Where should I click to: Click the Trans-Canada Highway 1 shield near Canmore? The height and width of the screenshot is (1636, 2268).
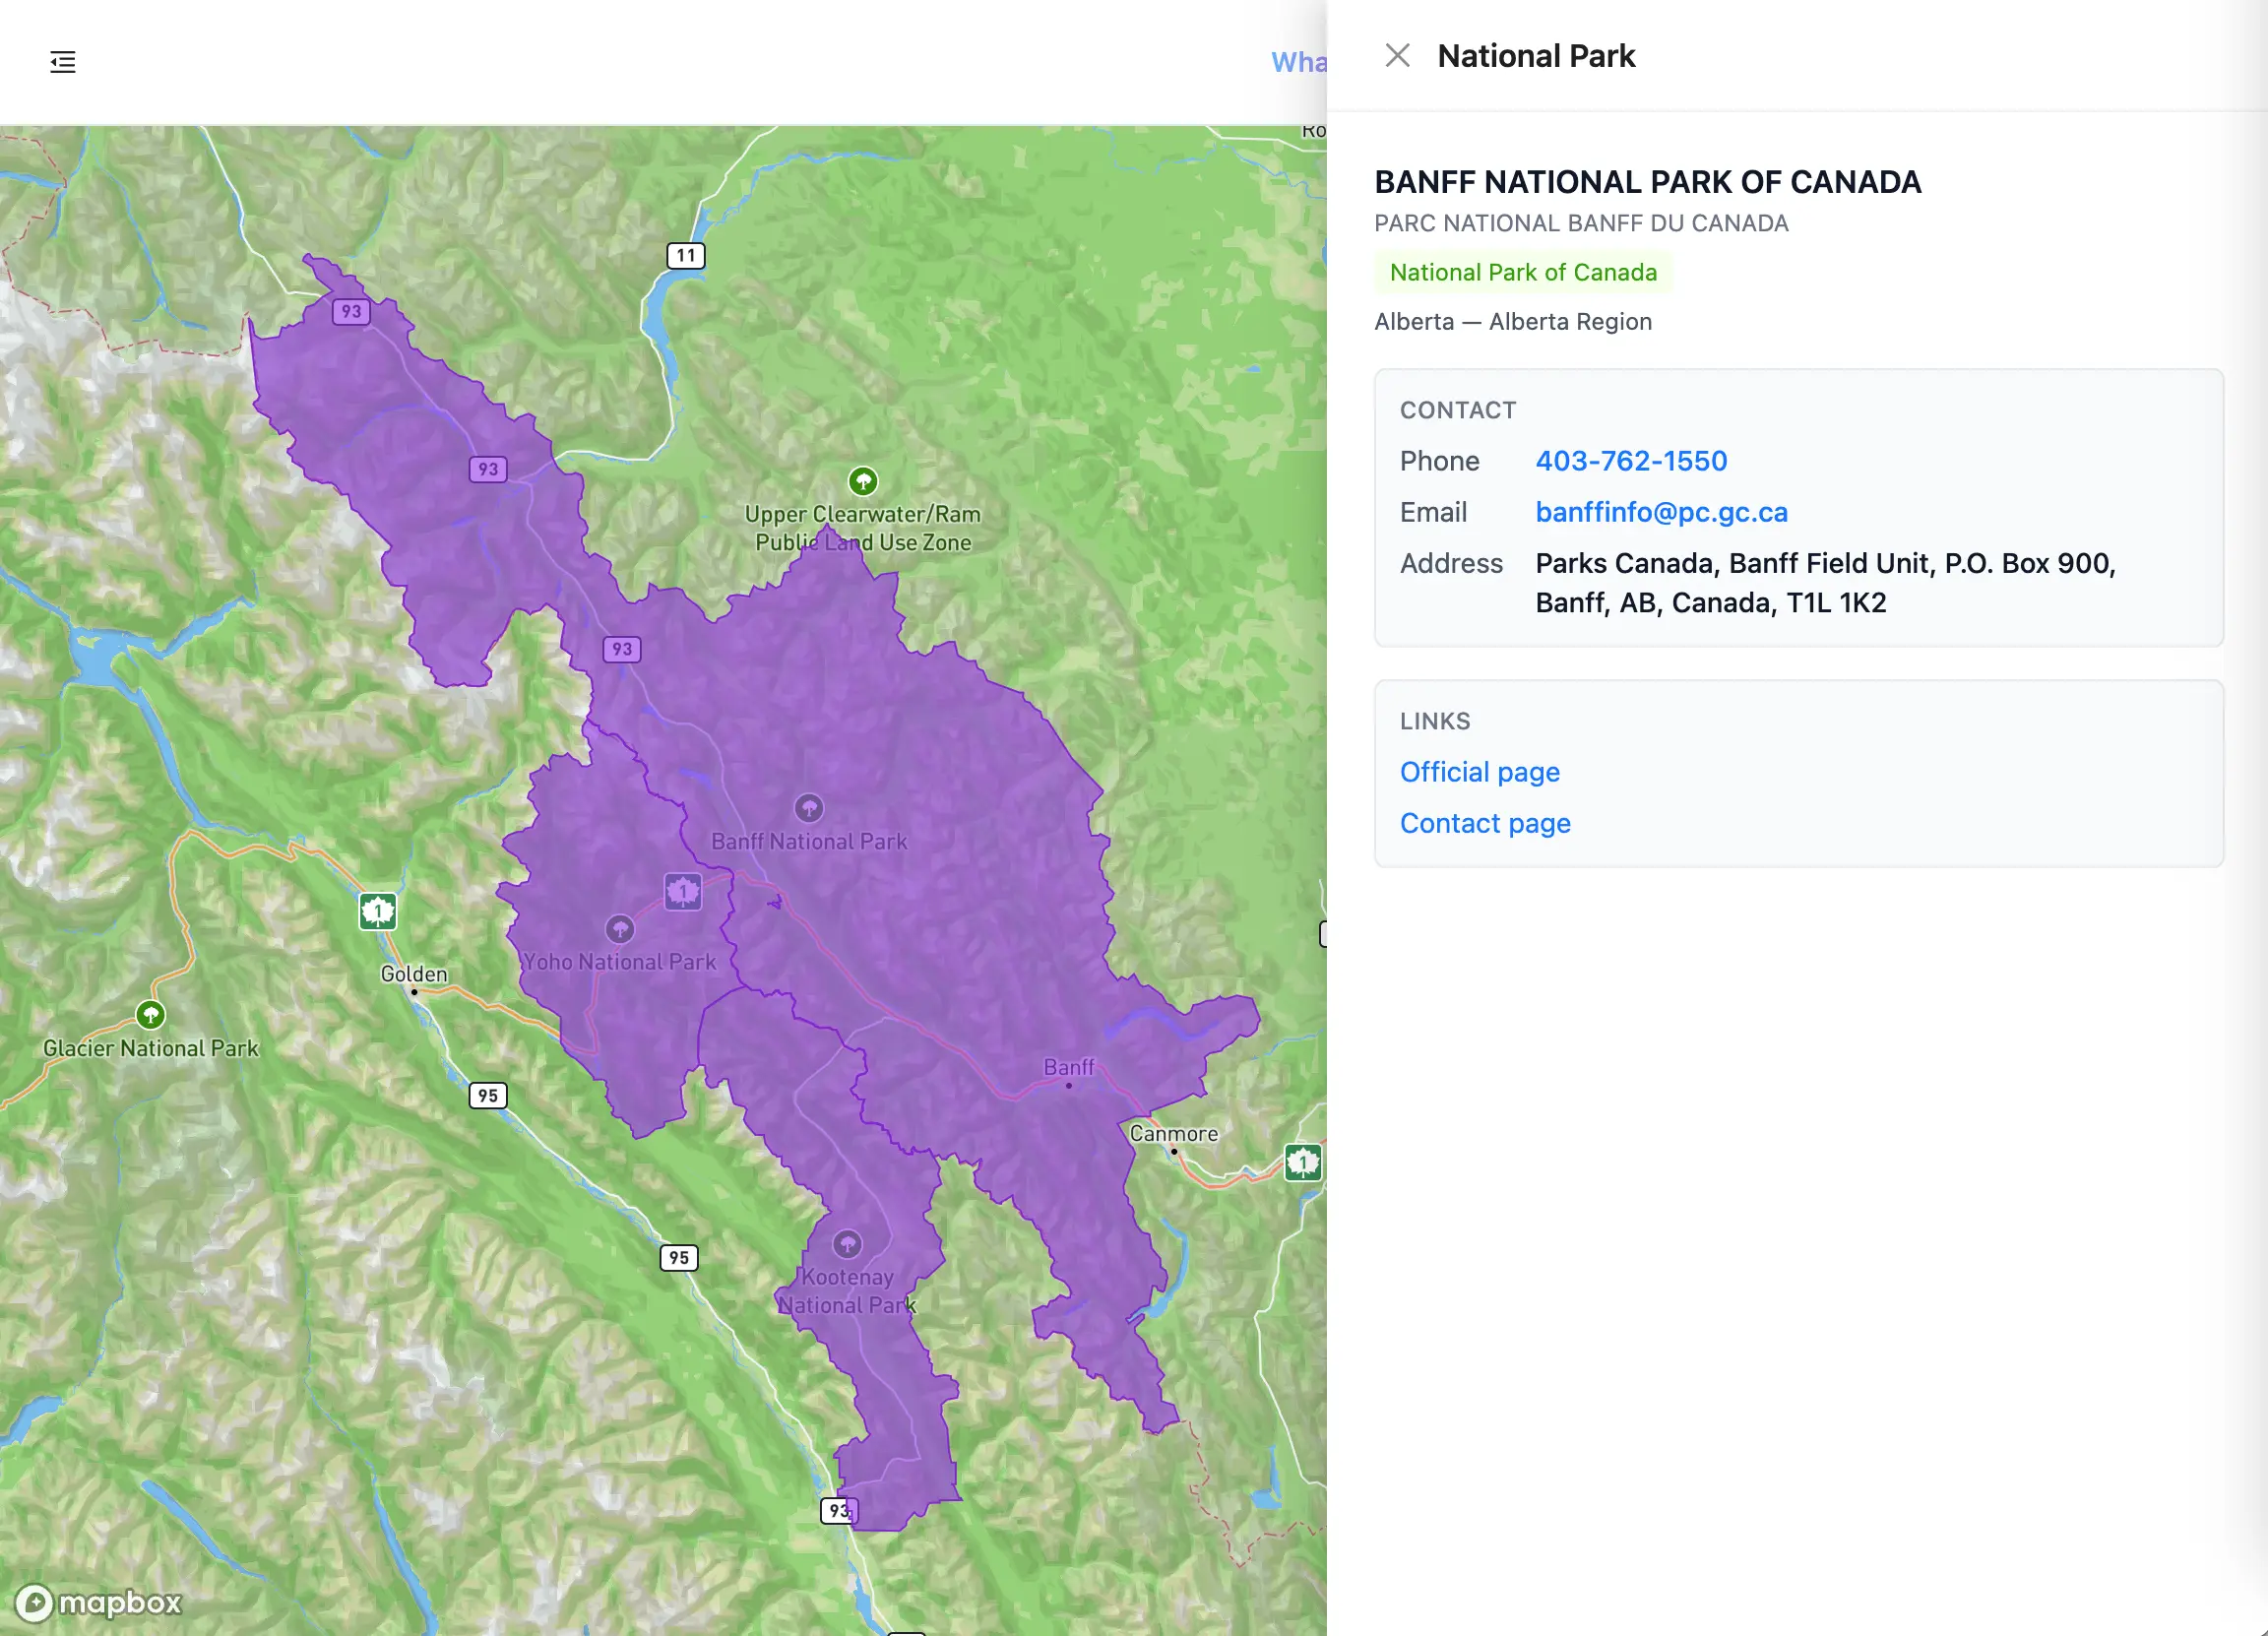[1302, 1162]
